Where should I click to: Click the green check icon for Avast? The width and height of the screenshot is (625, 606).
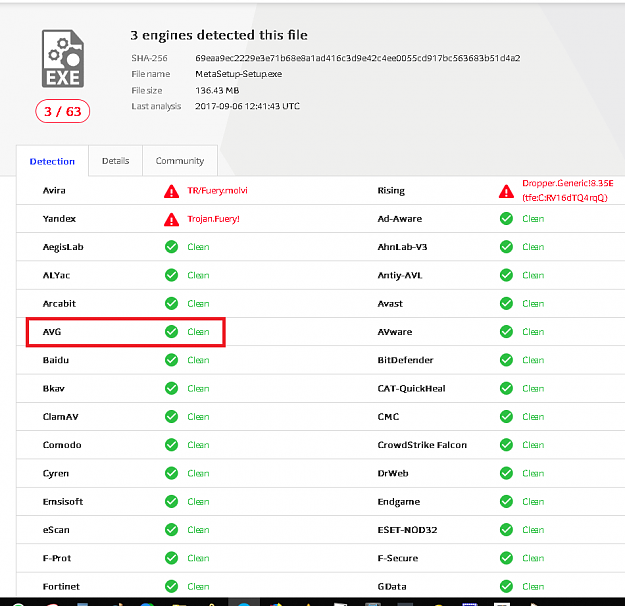tap(506, 303)
